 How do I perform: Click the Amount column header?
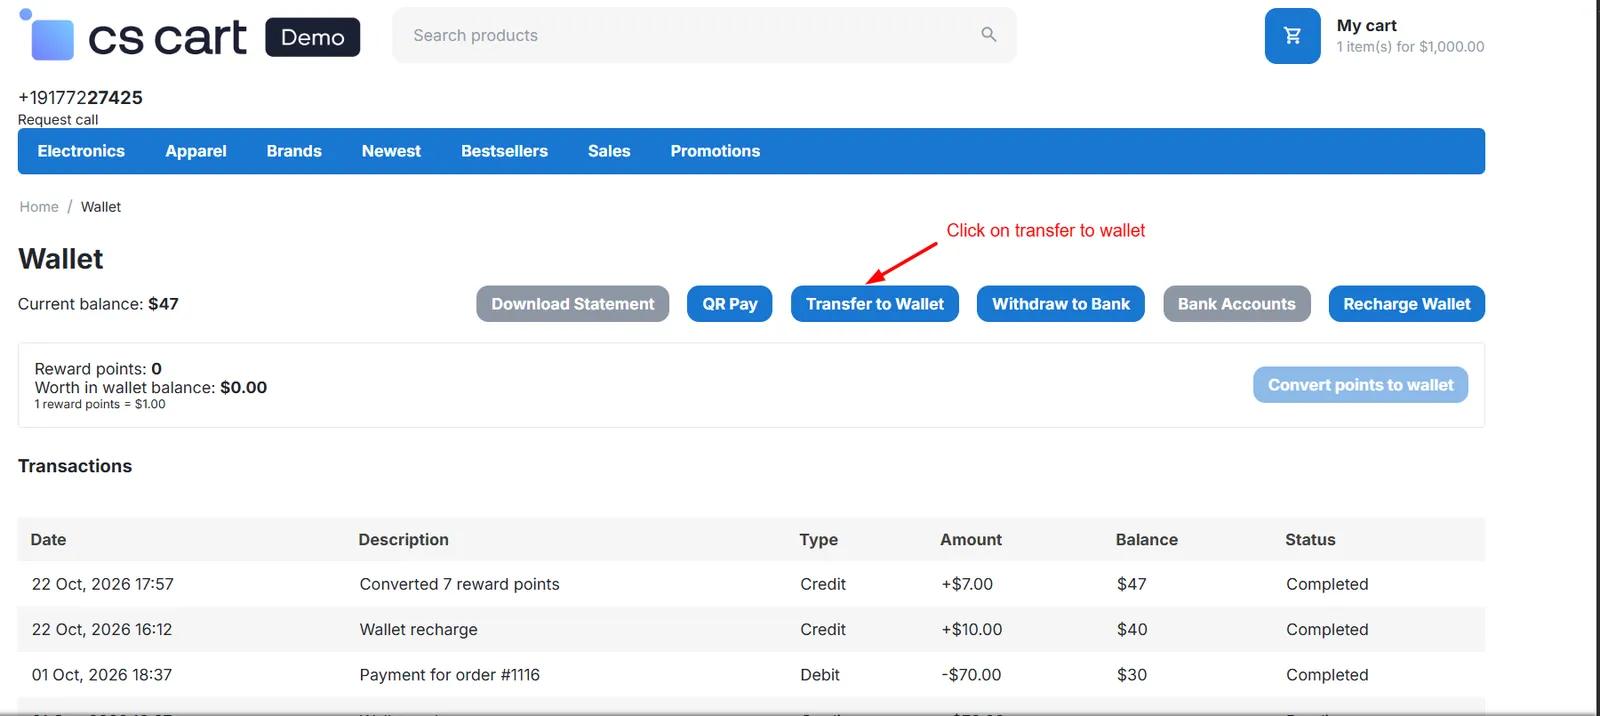(x=971, y=540)
